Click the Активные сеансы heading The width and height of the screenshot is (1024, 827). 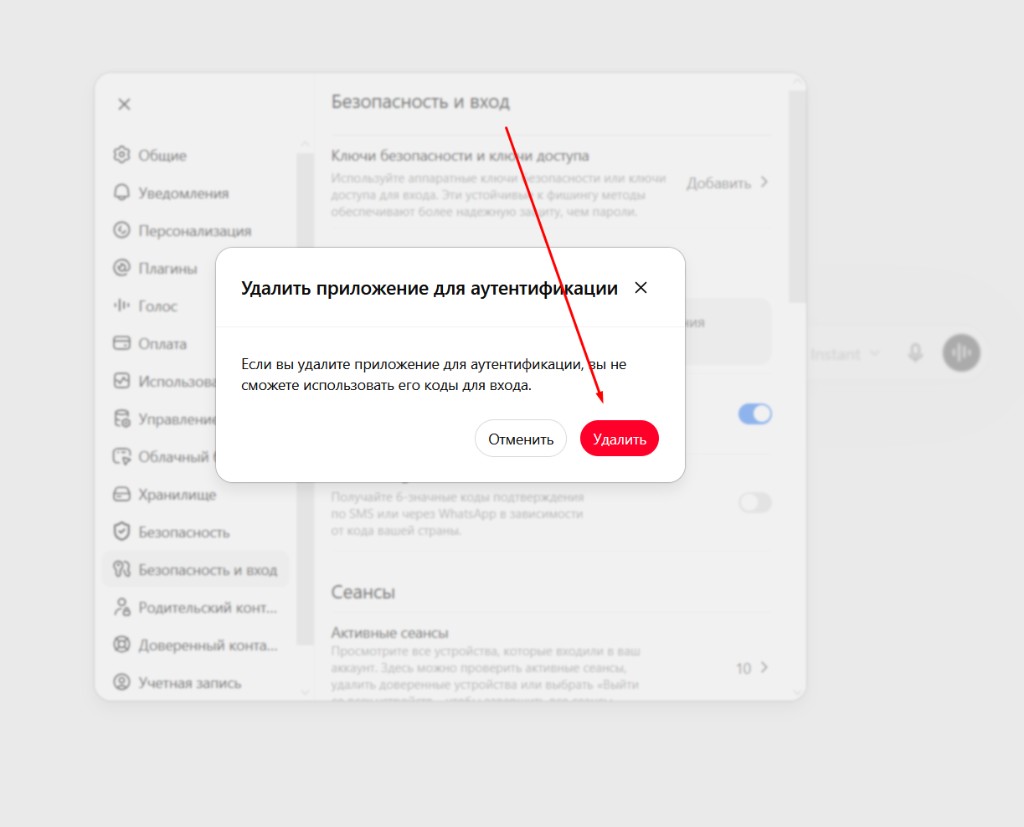tap(389, 633)
